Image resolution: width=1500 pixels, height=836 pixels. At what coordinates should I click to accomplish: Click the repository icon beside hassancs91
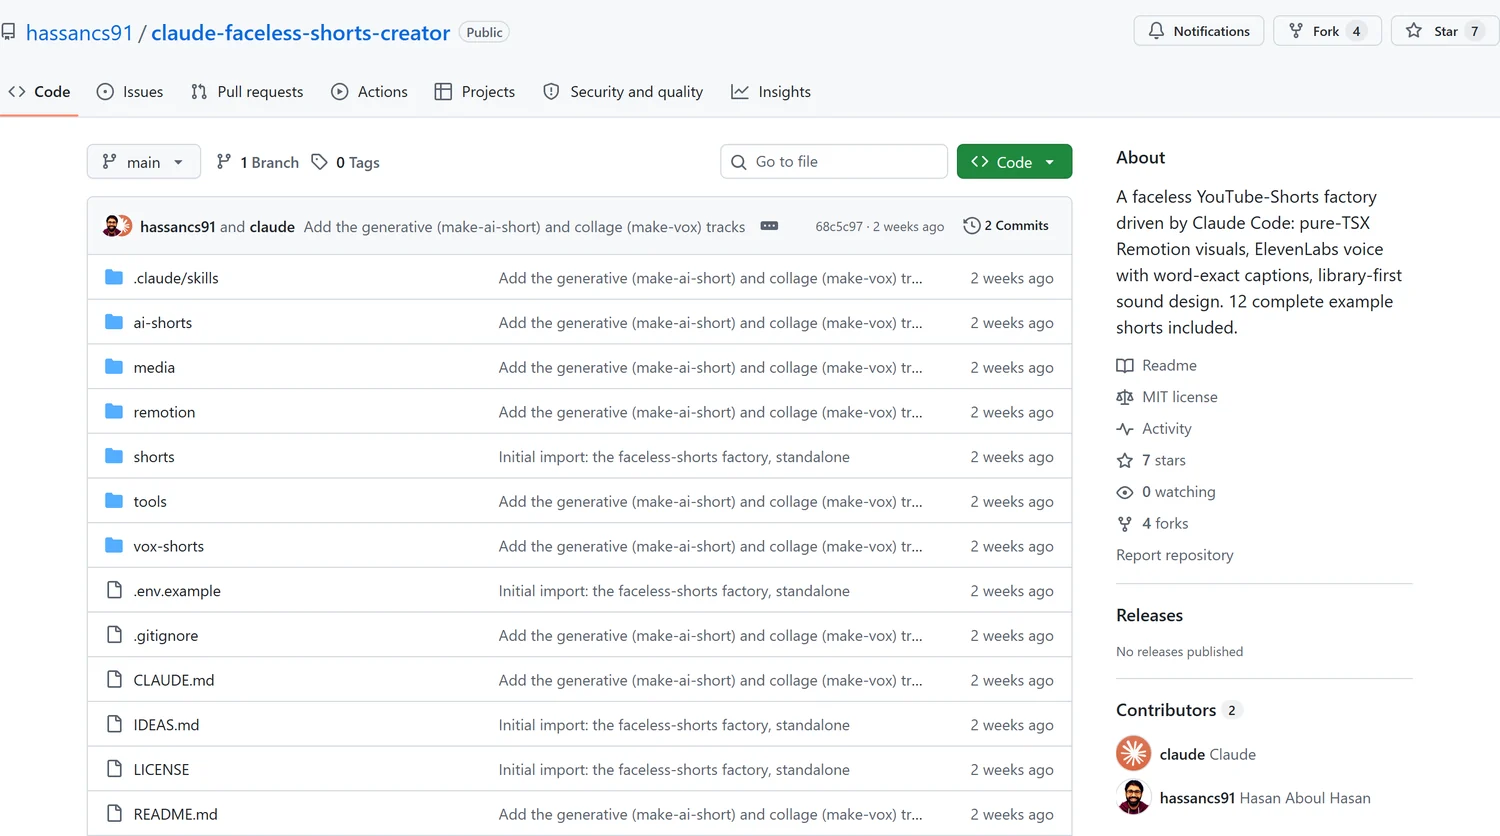tap(8, 33)
